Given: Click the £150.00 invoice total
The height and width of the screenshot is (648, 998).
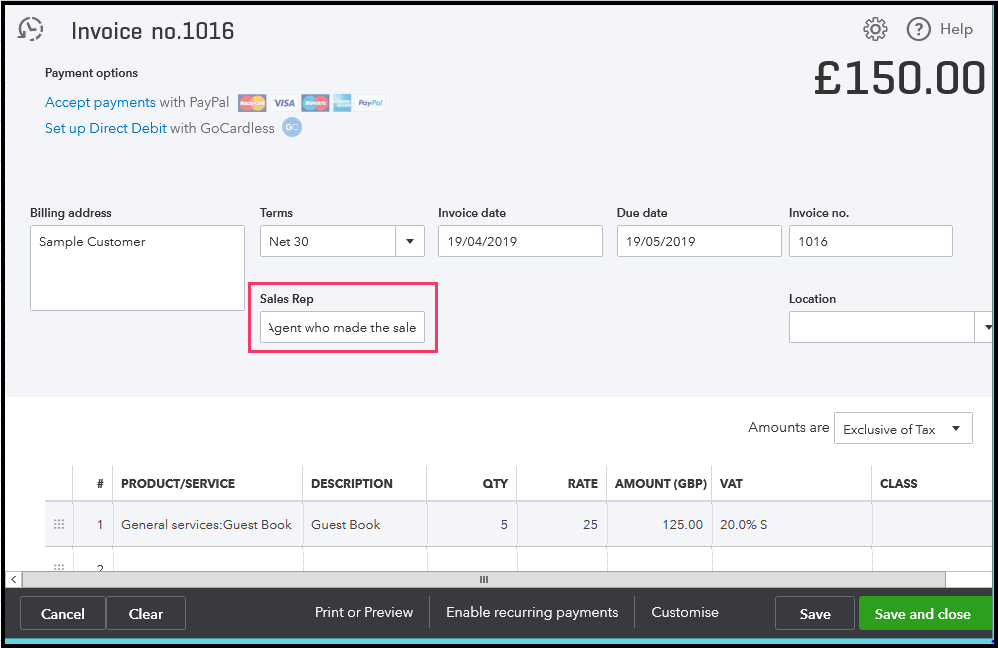Looking at the screenshot, I should (900, 78).
